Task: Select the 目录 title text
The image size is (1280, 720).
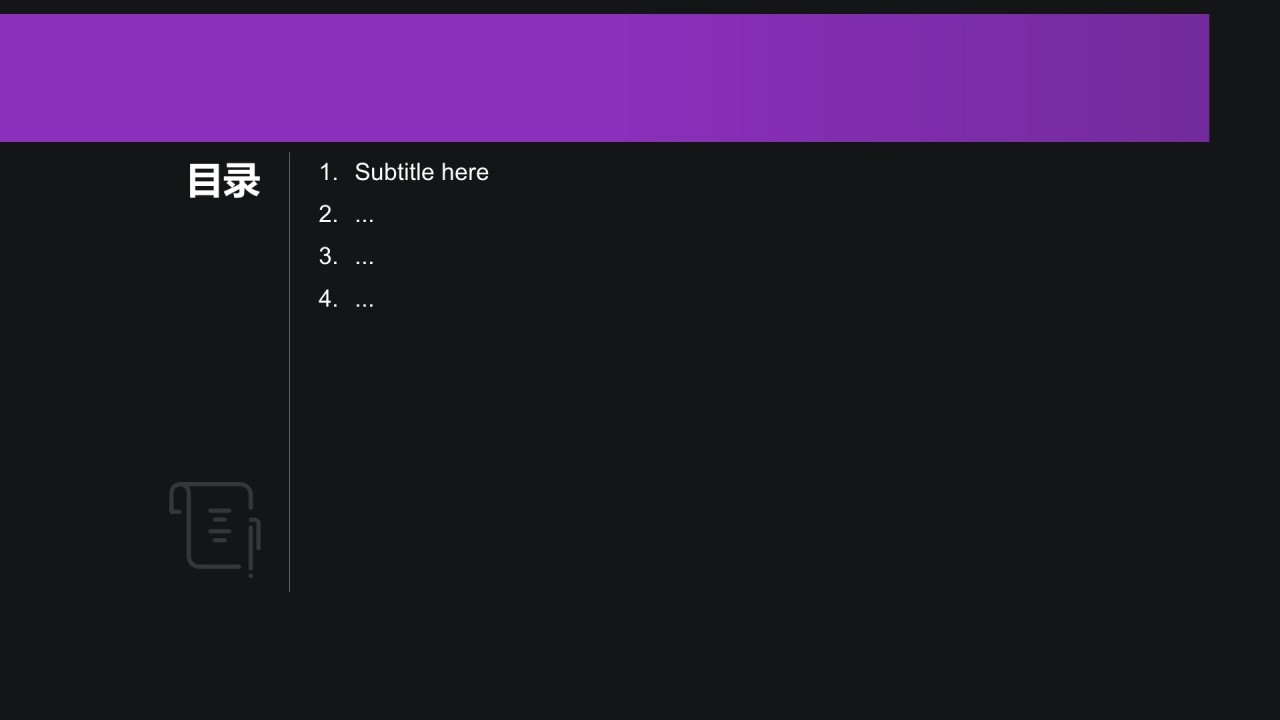Action: [223, 181]
